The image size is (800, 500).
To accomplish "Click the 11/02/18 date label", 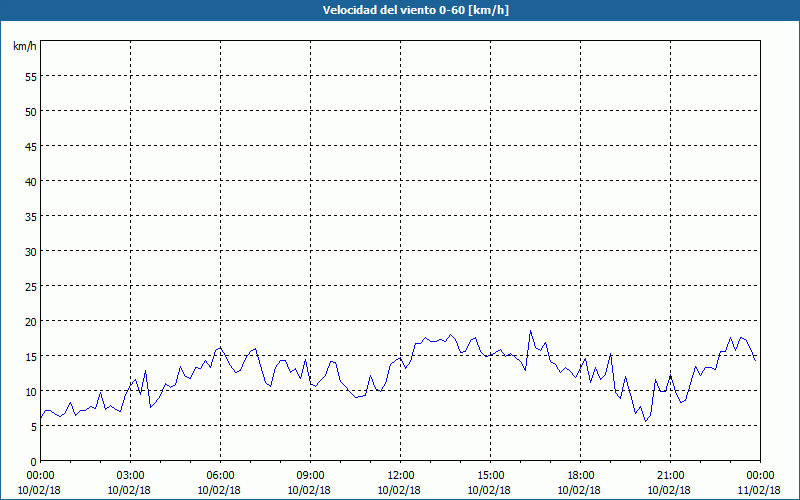I will [x=759, y=490].
